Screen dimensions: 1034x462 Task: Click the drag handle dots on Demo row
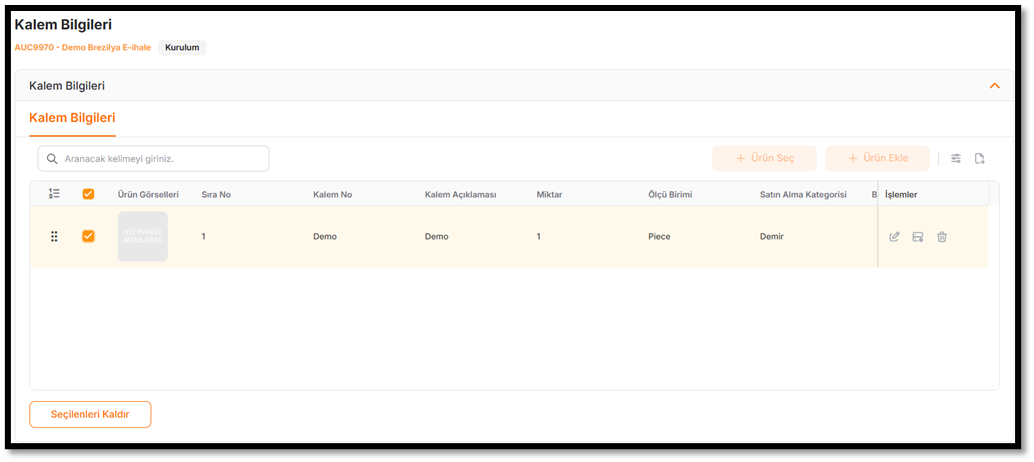(x=54, y=237)
